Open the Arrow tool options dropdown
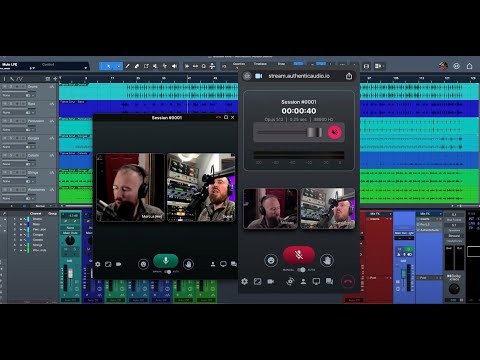480x360 pixels. tap(118, 66)
